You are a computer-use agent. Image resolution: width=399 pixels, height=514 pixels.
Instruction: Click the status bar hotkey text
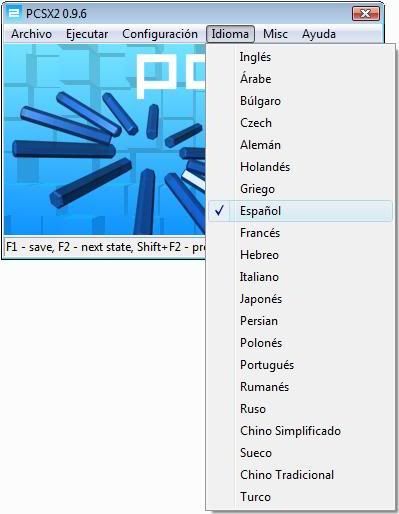pyautogui.click(x=106, y=247)
